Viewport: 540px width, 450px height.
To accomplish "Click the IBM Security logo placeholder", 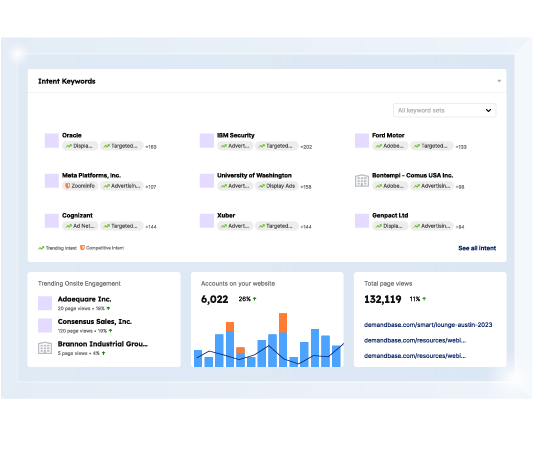I will (x=207, y=141).
